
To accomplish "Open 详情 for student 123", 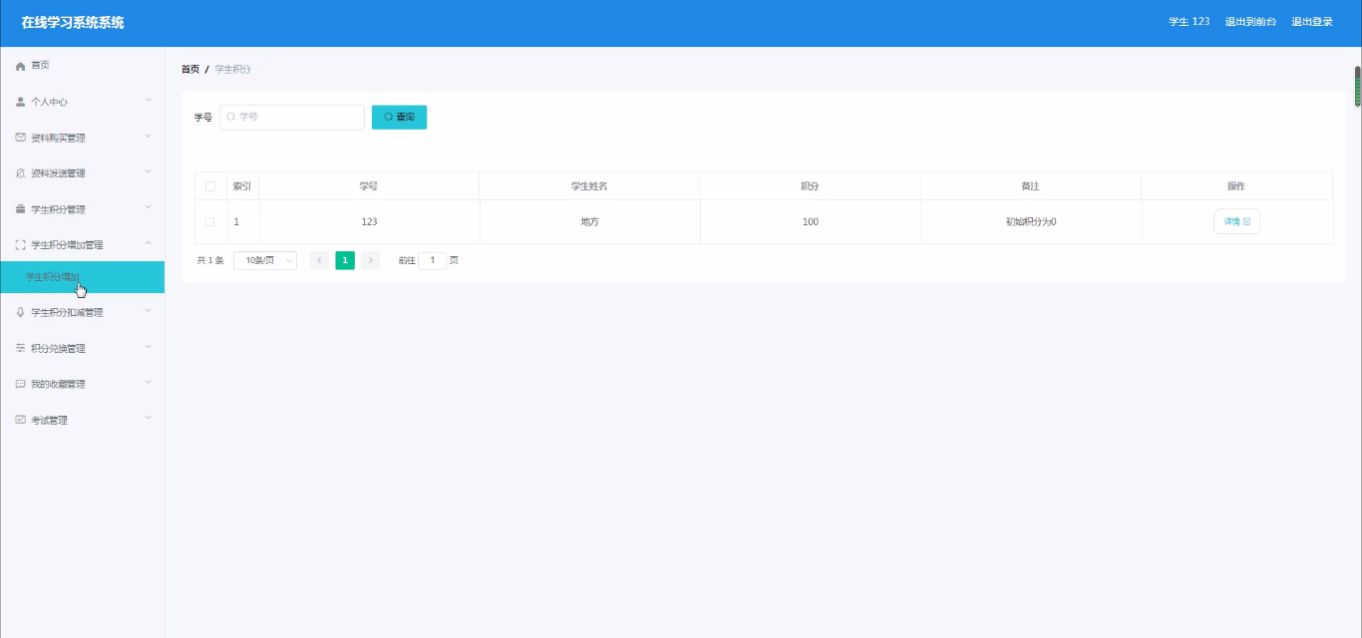I will [x=1237, y=222].
